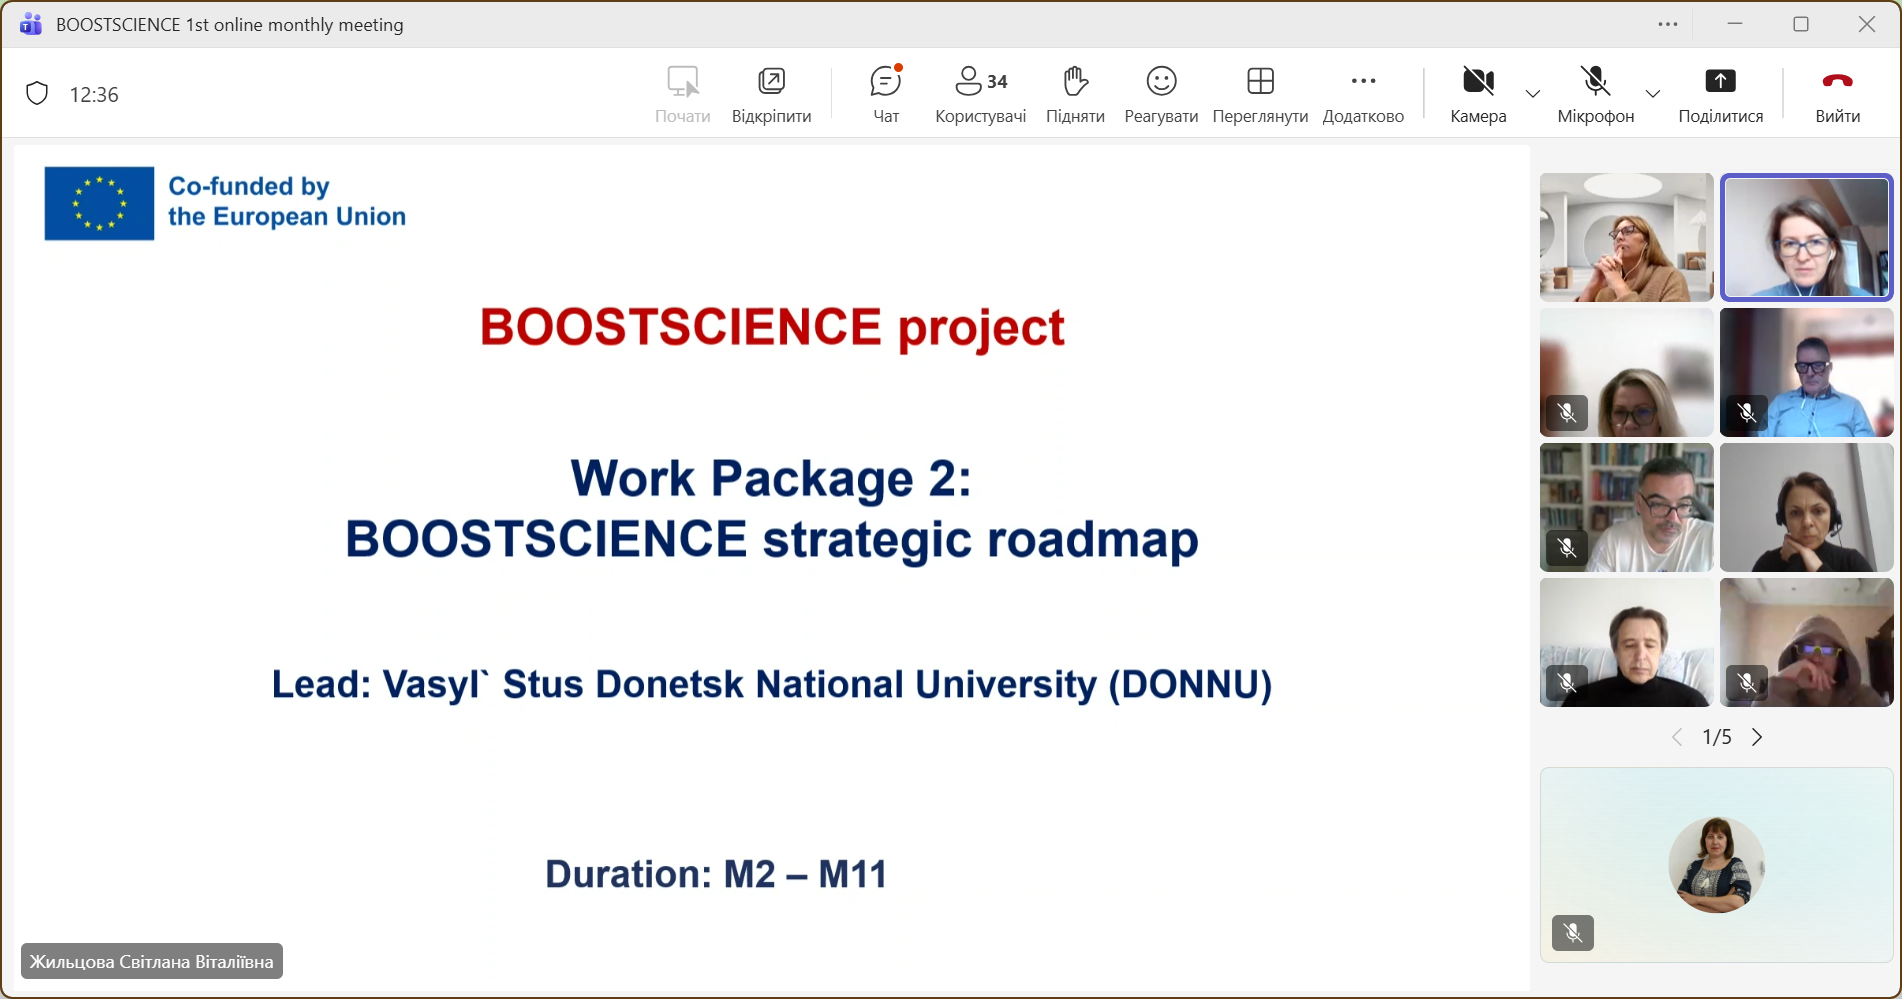Image resolution: width=1902 pixels, height=999 pixels.
Task: Expand camera options dropdown arrow
Action: (x=1533, y=94)
